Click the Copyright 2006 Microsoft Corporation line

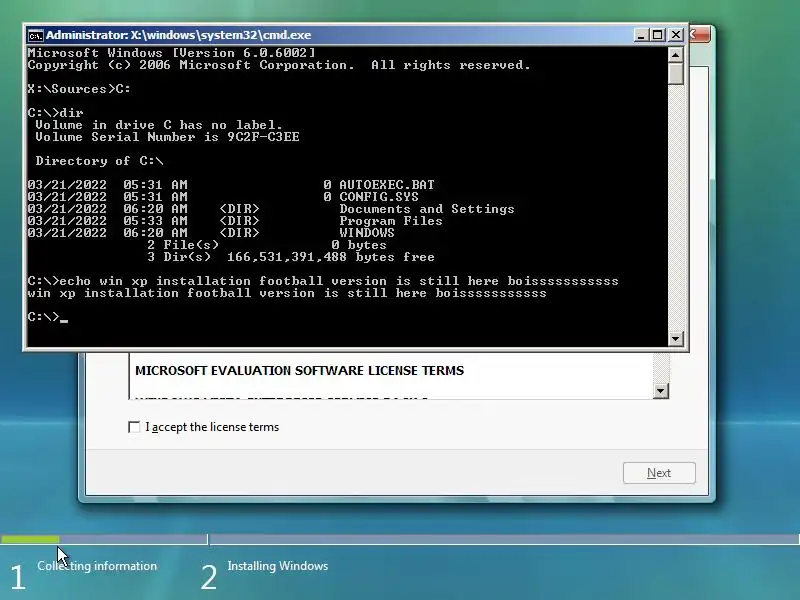pos(279,65)
